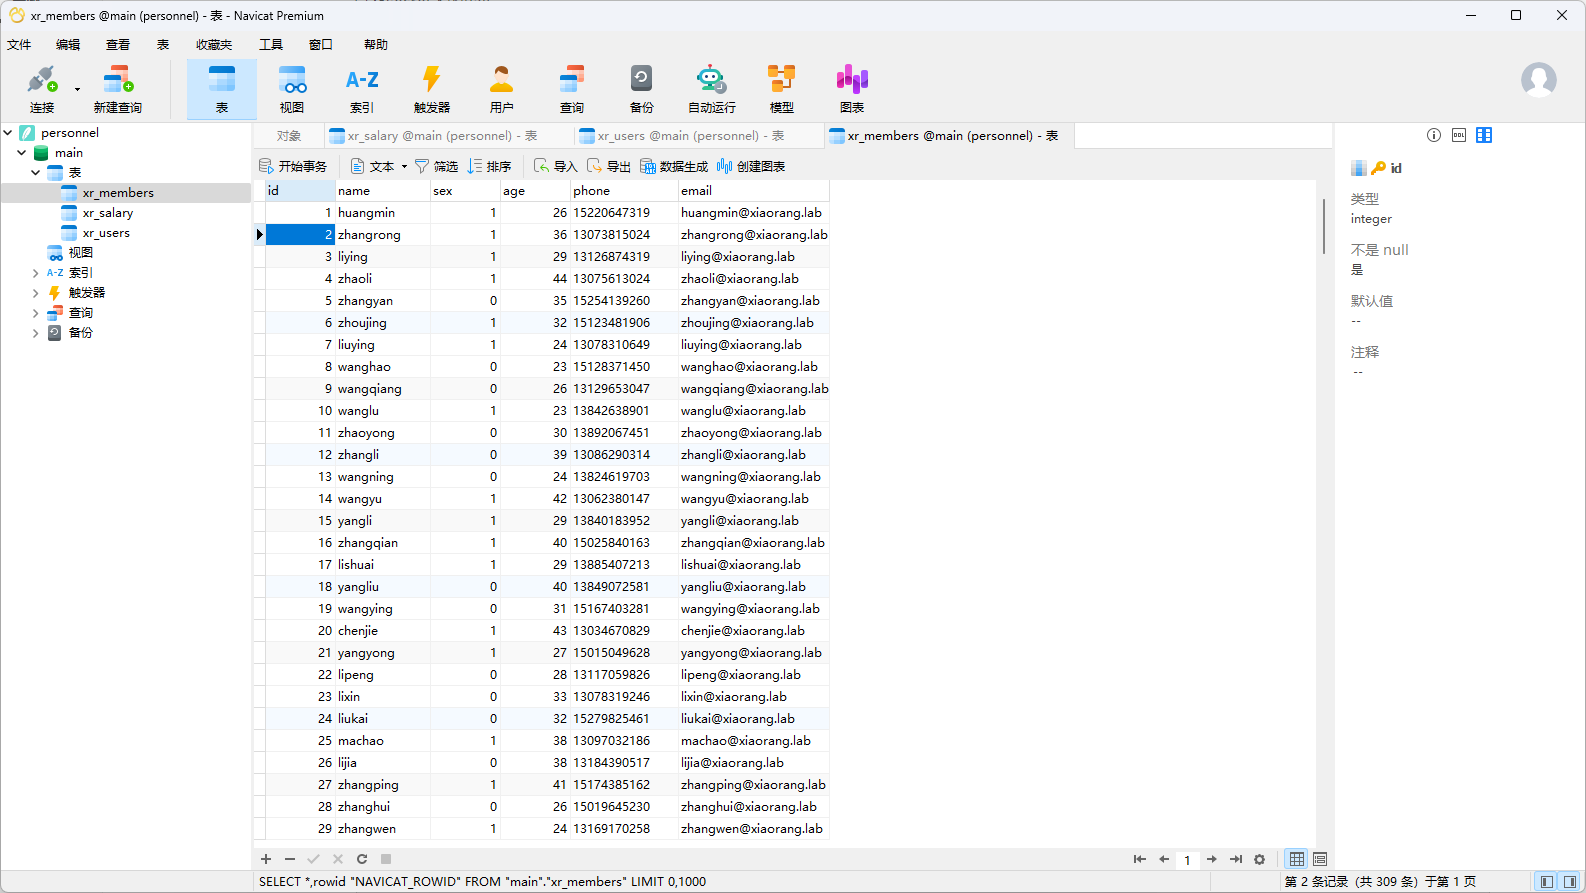Open the 文本 dropdown arrow

[x=404, y=167]
